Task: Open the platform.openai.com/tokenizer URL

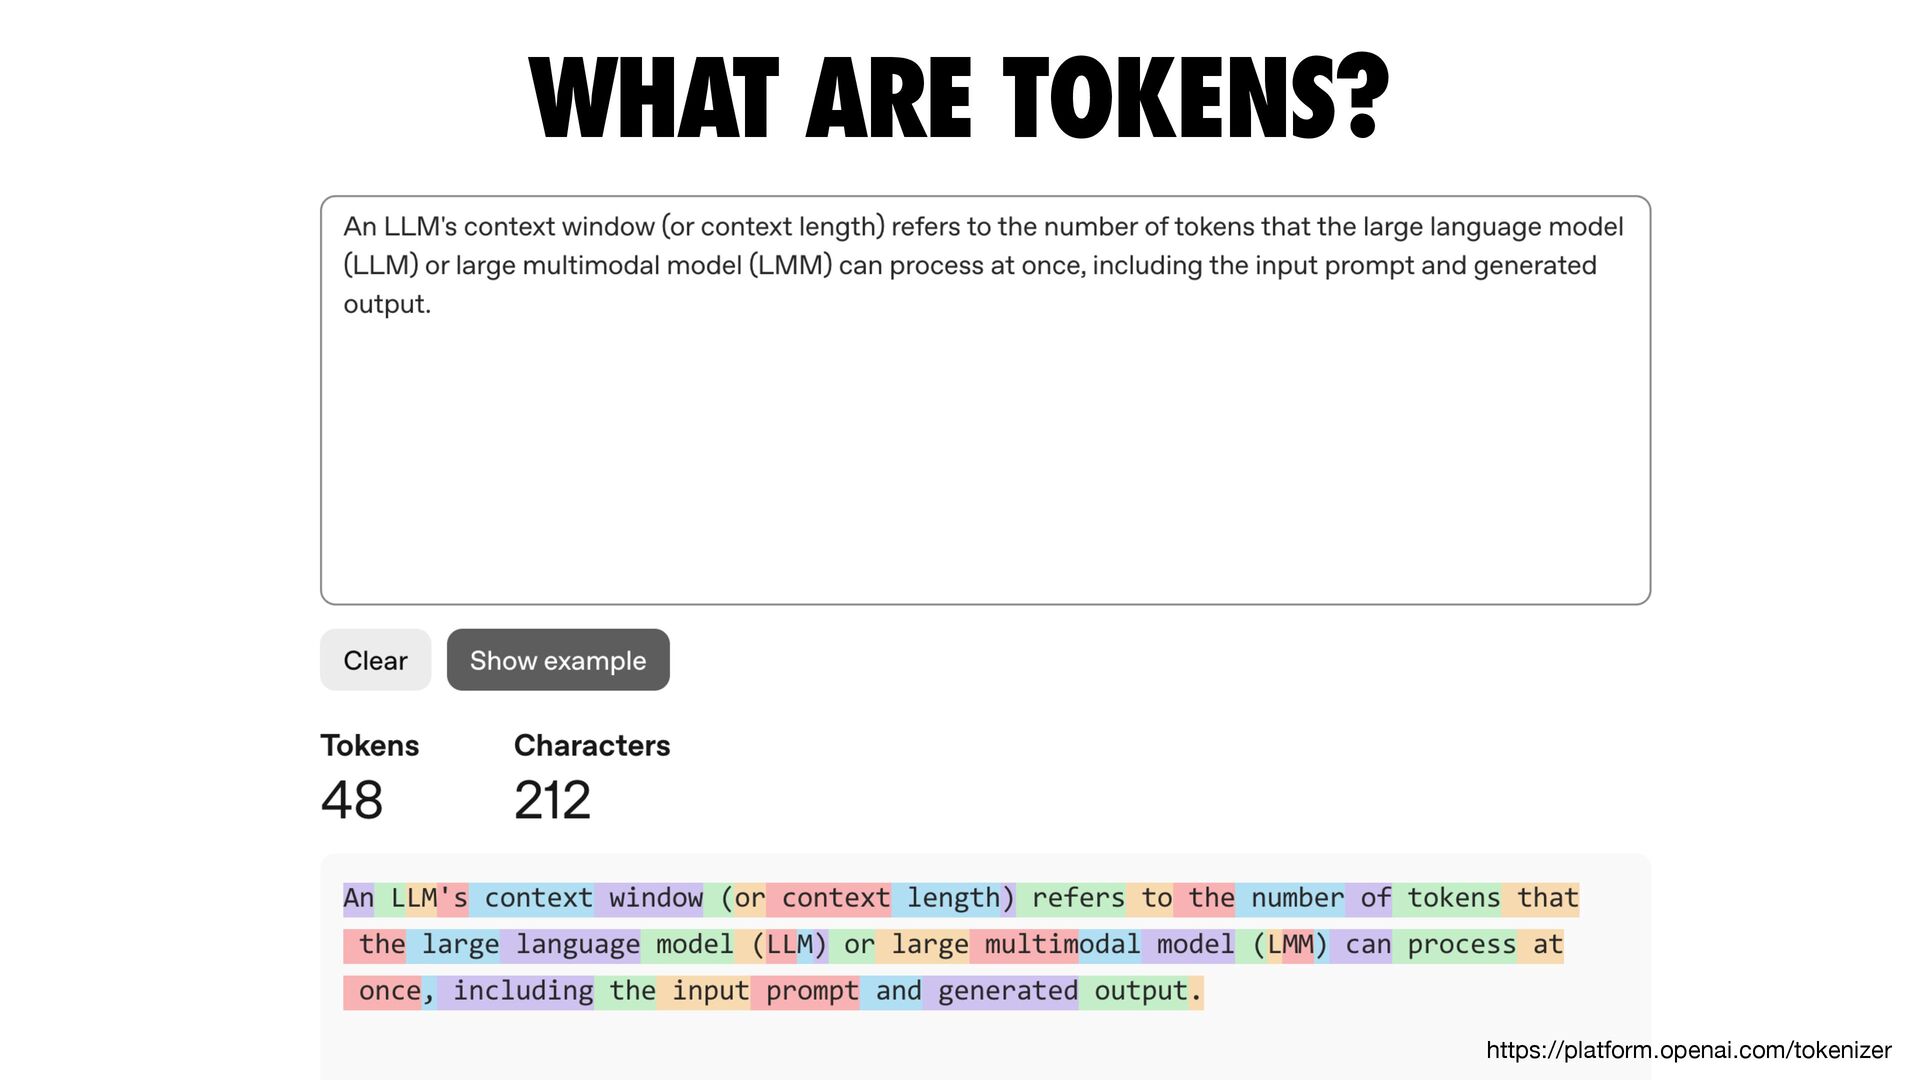Action: tap(1688, 1050)
